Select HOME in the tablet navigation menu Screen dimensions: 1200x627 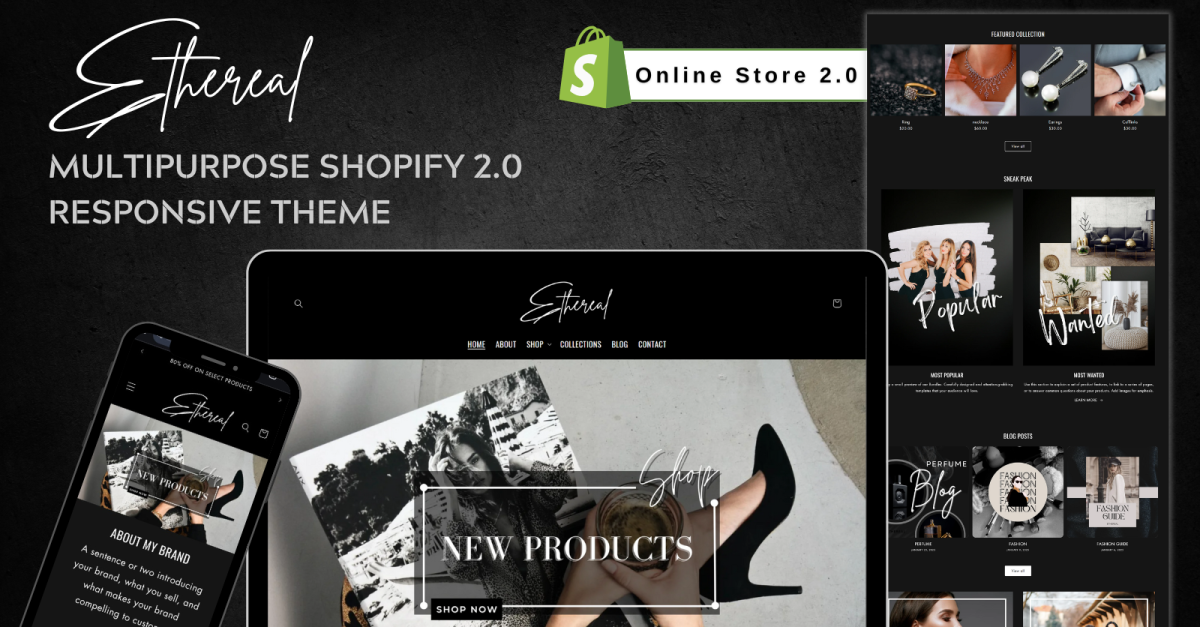click(476, 344)
